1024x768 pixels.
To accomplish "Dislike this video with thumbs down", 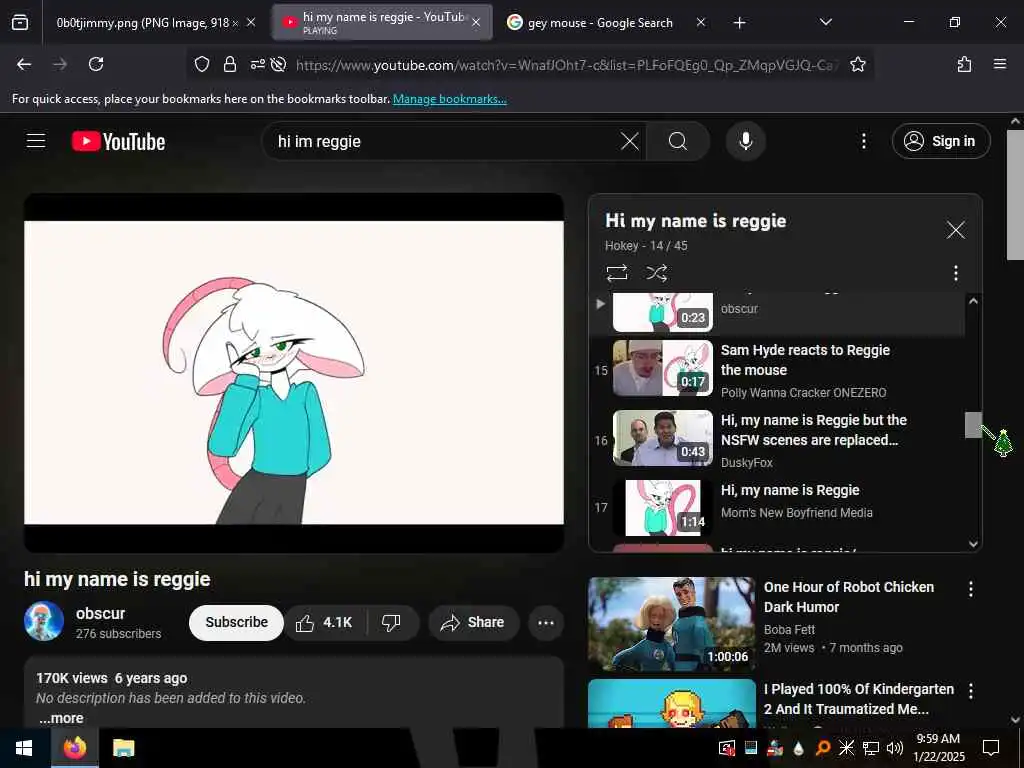I will click(391, 623).
